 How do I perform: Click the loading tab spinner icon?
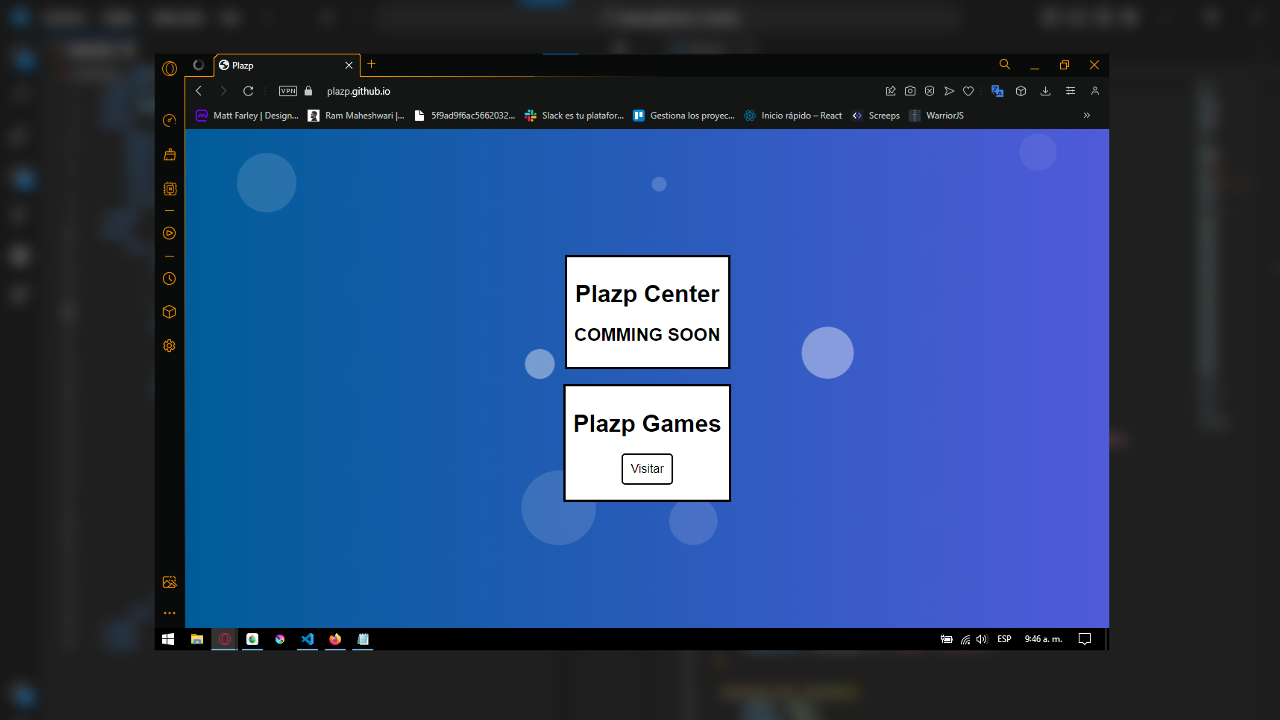[x=198, y=65]
